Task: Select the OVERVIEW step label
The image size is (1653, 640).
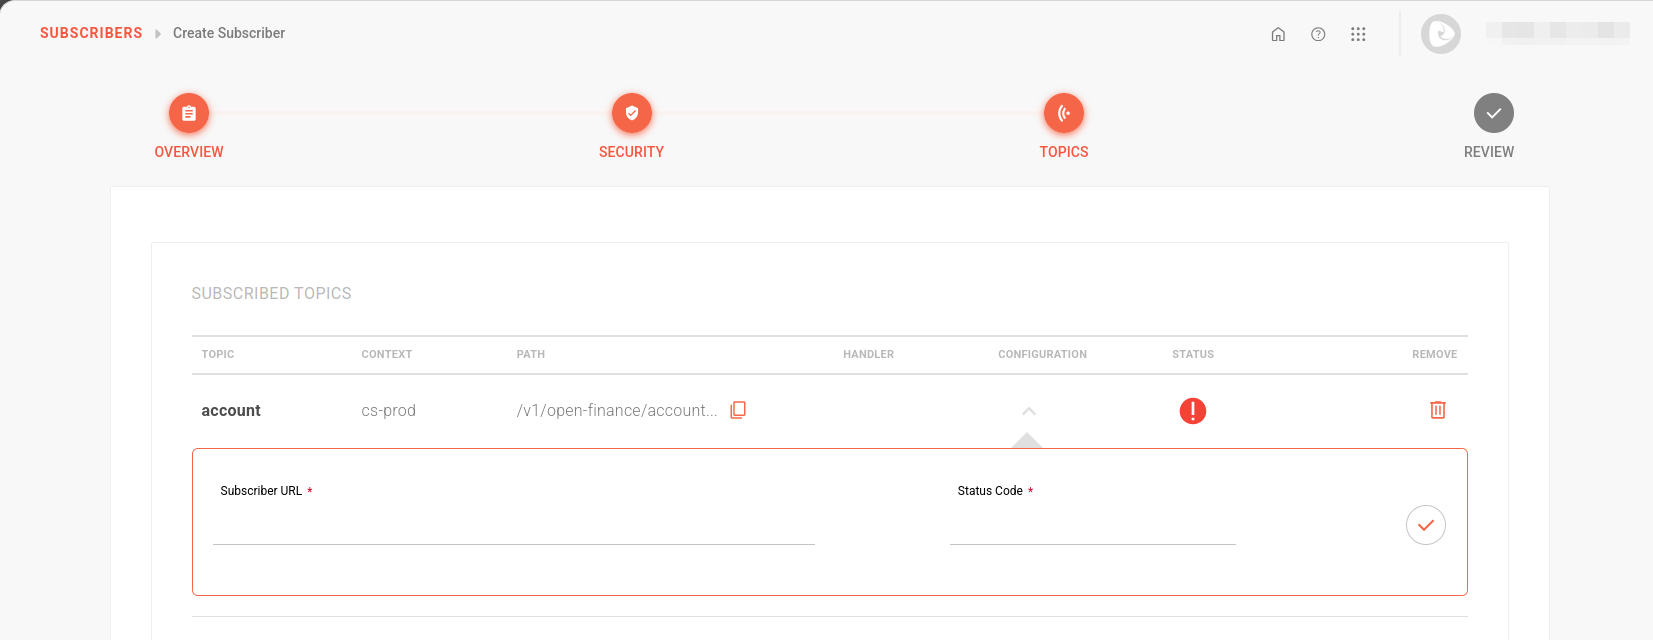Action: 189,152
